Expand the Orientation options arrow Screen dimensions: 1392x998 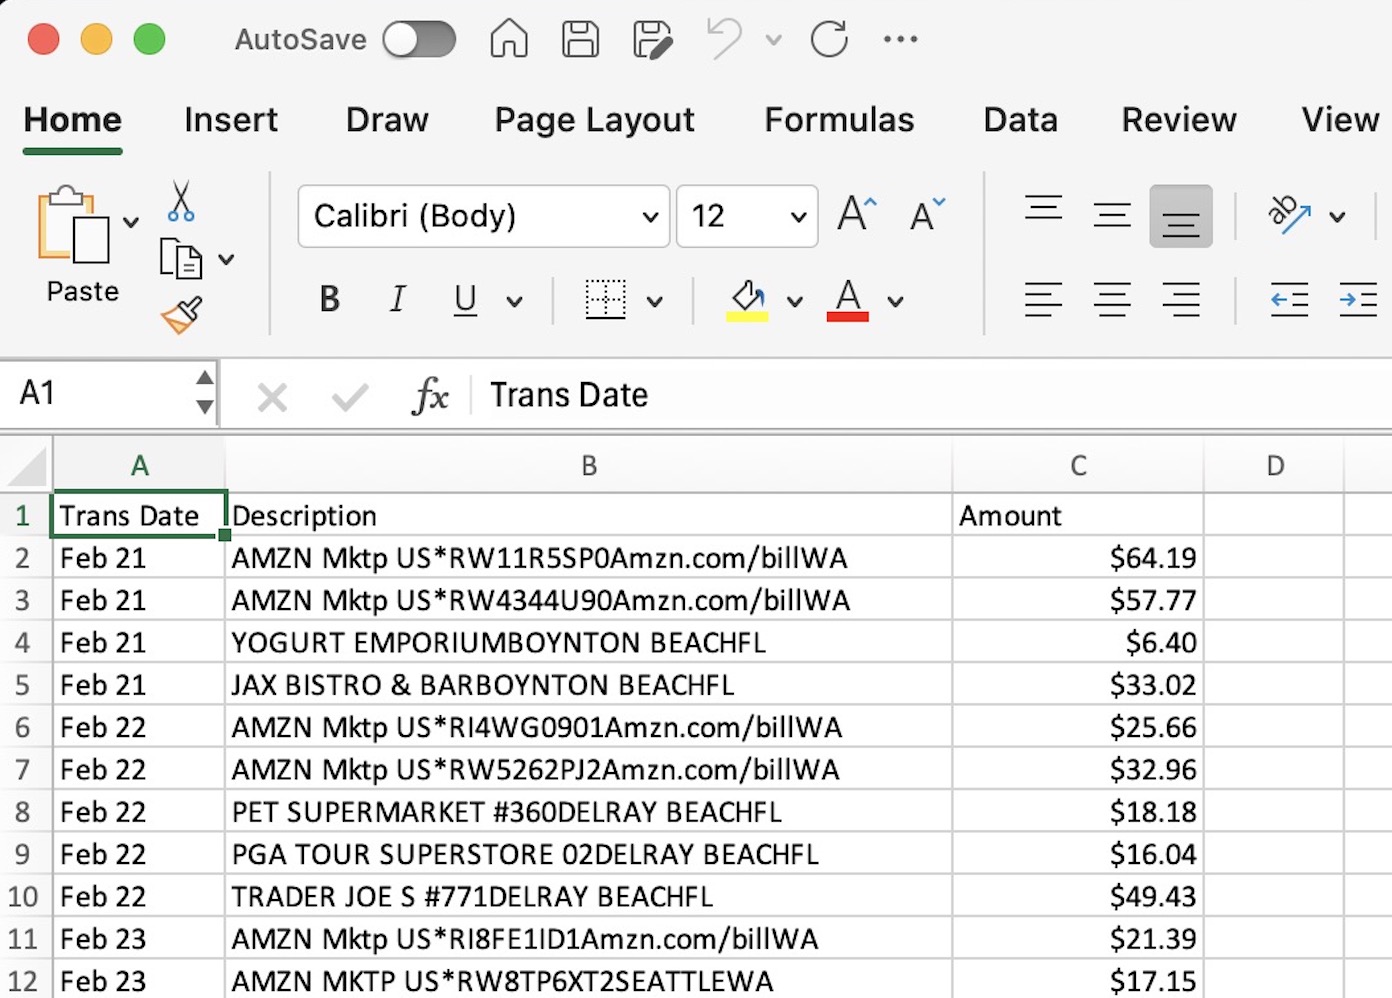[1337, 217]
